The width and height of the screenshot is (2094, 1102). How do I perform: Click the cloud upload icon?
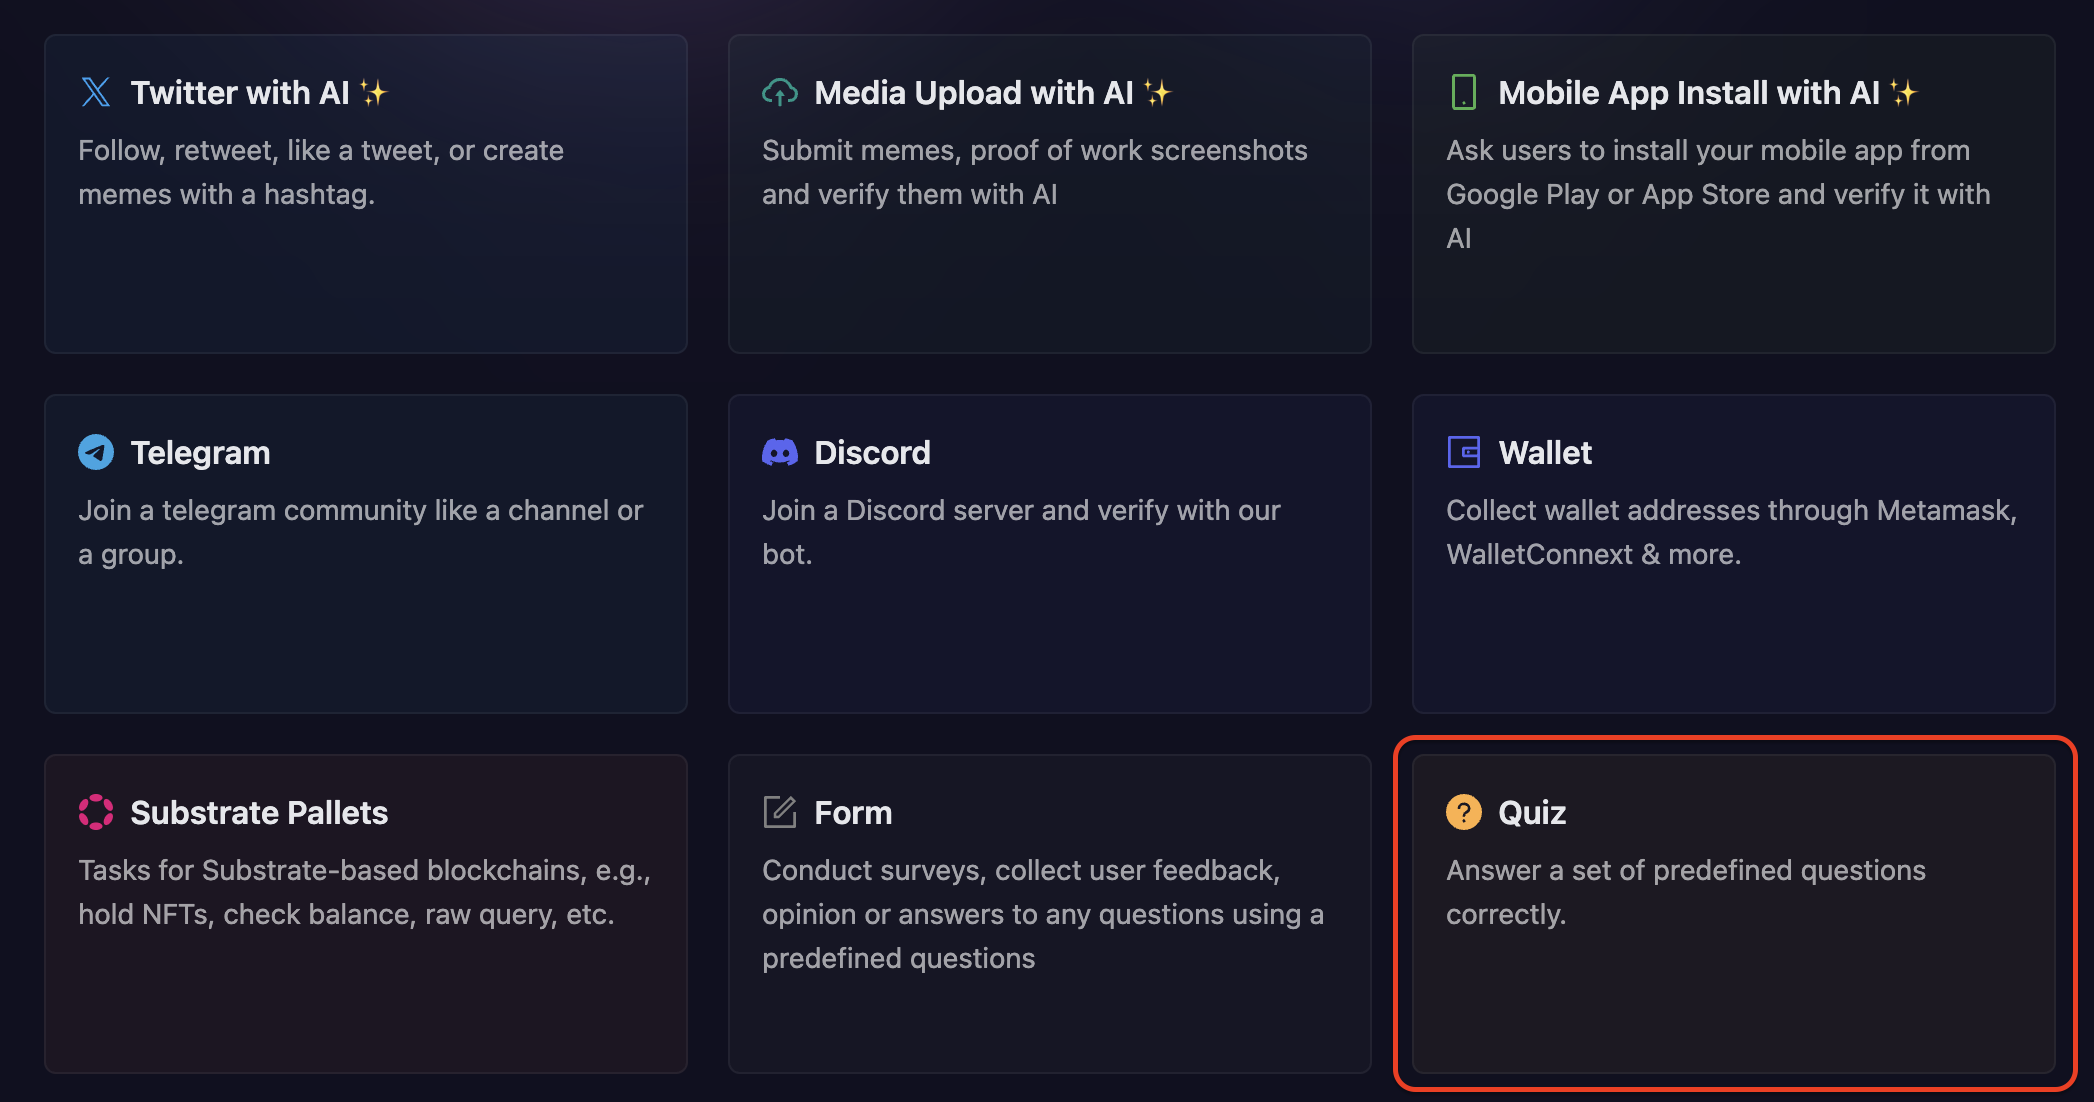point(780,92)
